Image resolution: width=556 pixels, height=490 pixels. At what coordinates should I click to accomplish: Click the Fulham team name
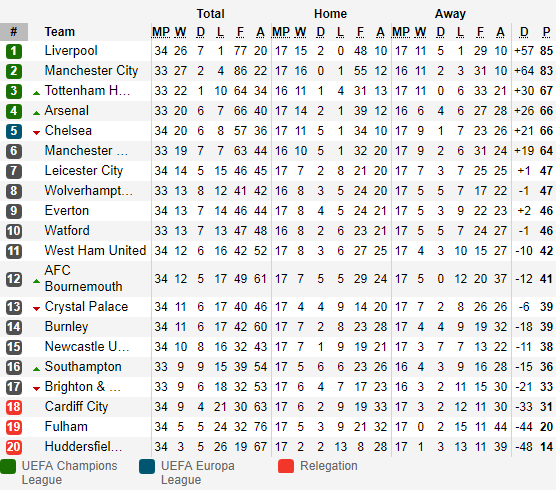(x=66, y=427)
